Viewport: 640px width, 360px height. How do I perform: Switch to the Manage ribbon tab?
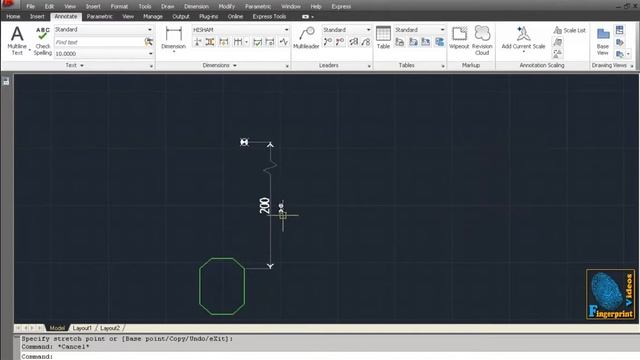tap(153, 16)
